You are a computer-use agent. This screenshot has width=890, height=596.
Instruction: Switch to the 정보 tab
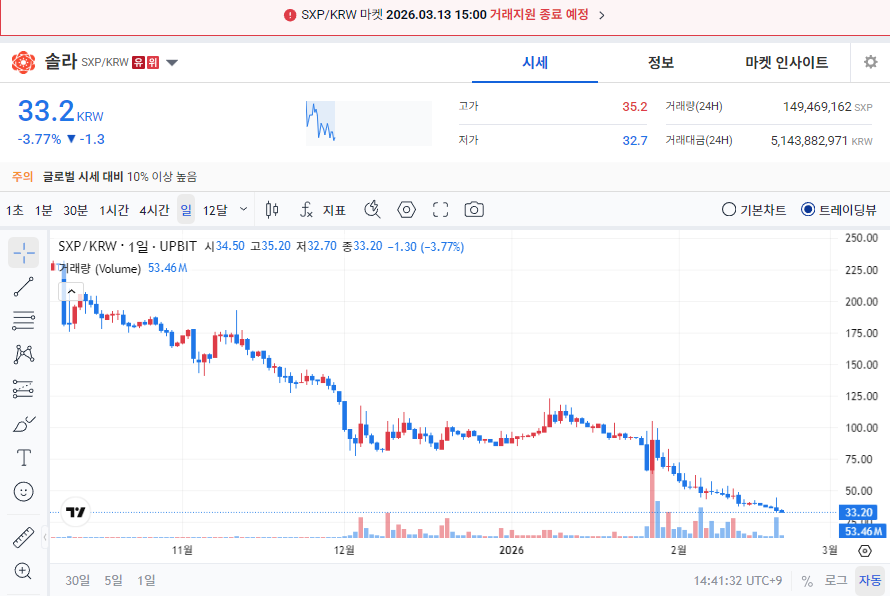(660, 61)
